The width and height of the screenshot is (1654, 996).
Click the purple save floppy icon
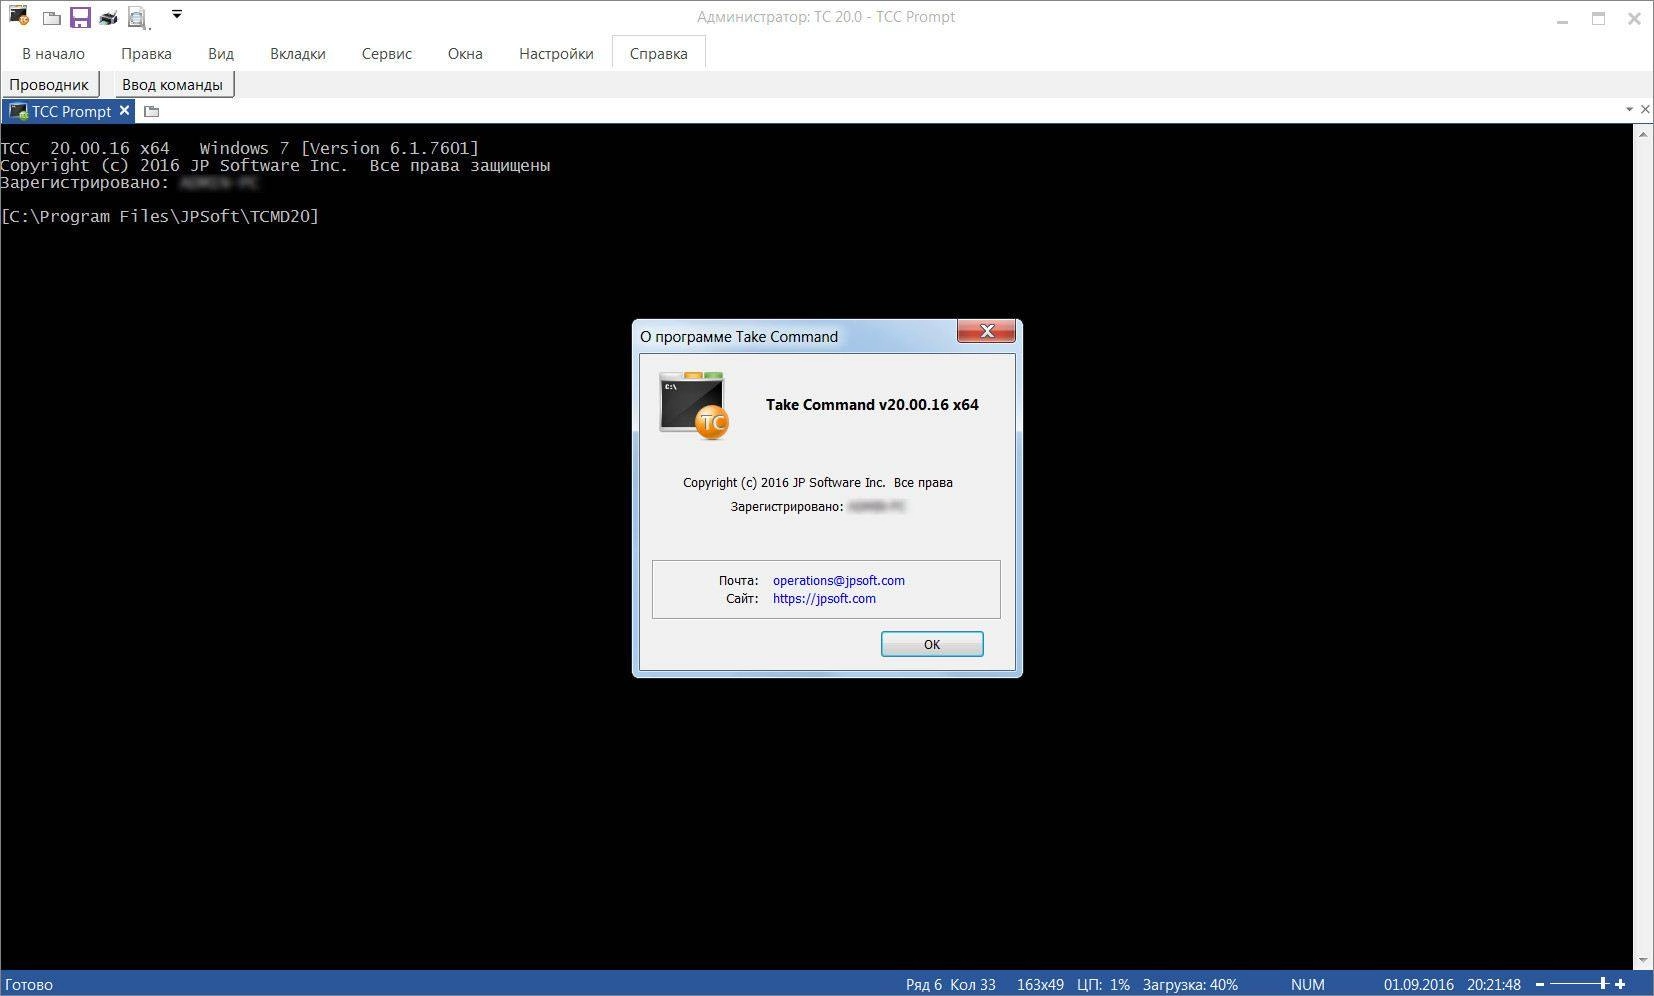point(80,17)
